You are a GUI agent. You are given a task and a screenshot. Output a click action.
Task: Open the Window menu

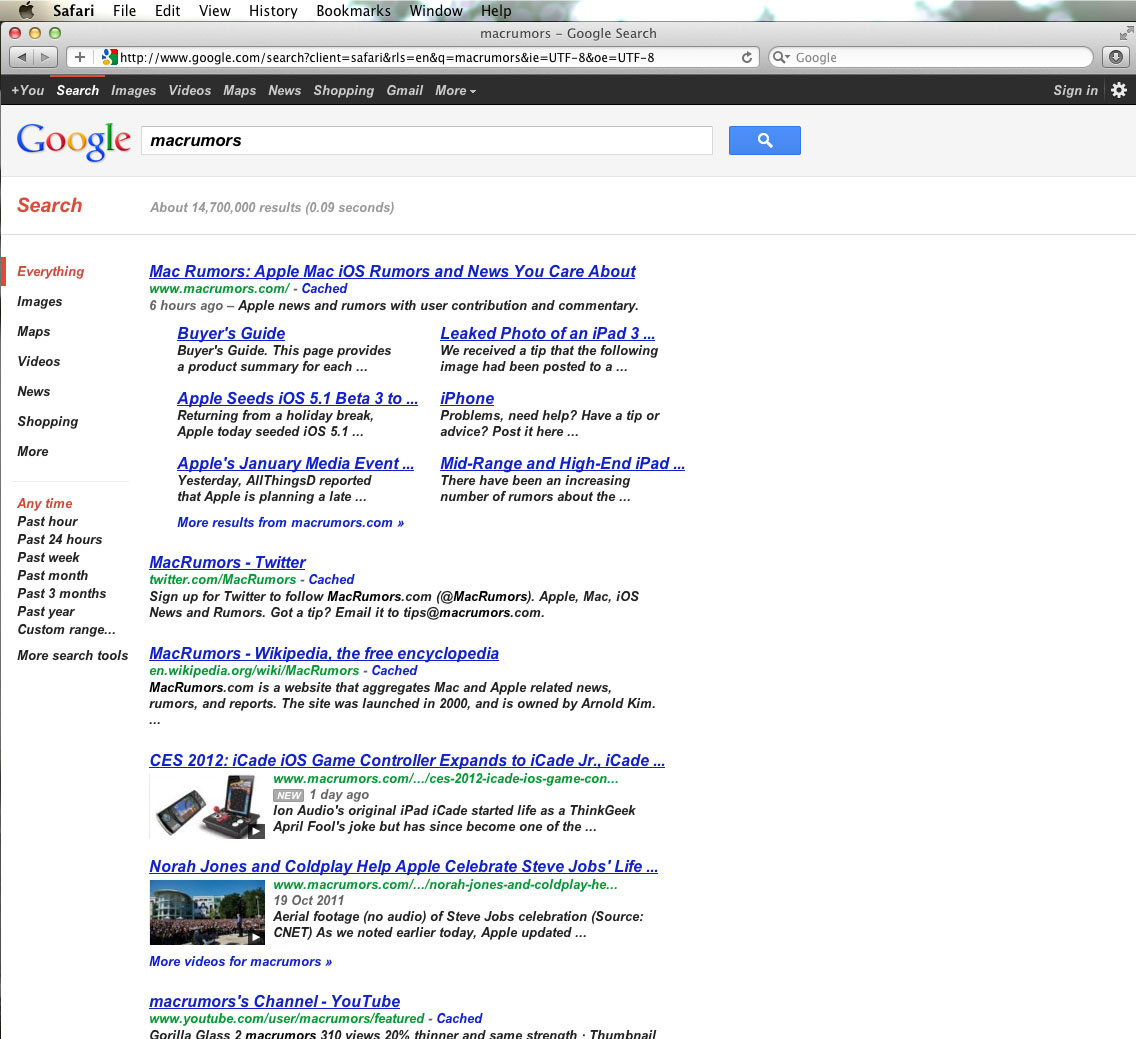[x=435, y=11]
